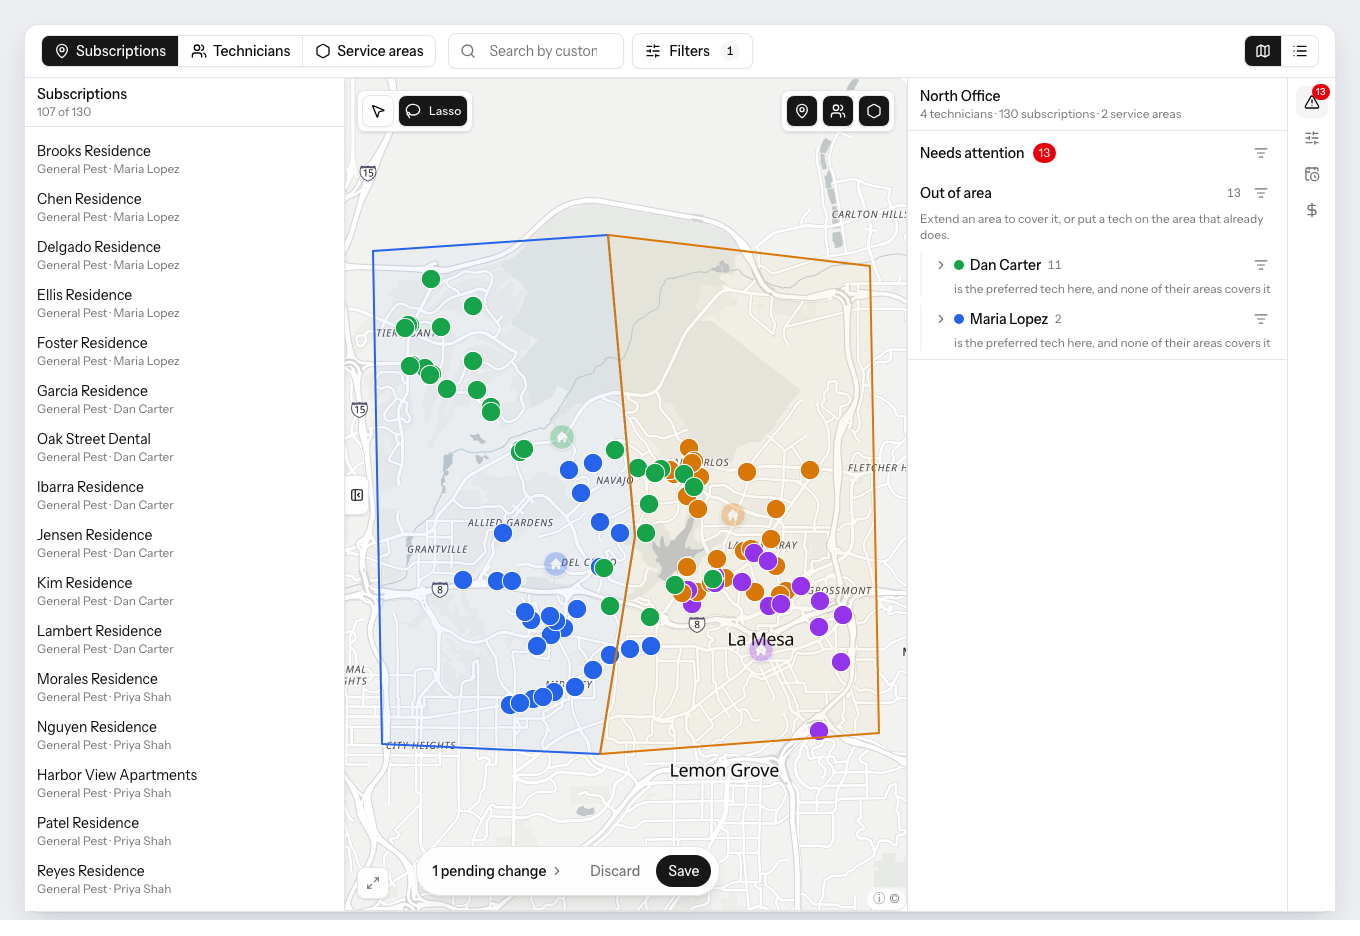The image size is (1360, 936).
Task: Expand the Maria Lopez row
Action: pos(940,319)
